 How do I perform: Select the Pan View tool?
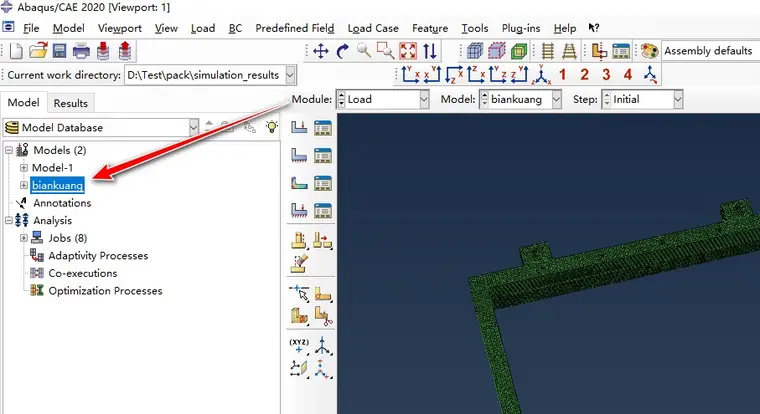(x=321, y=51)
